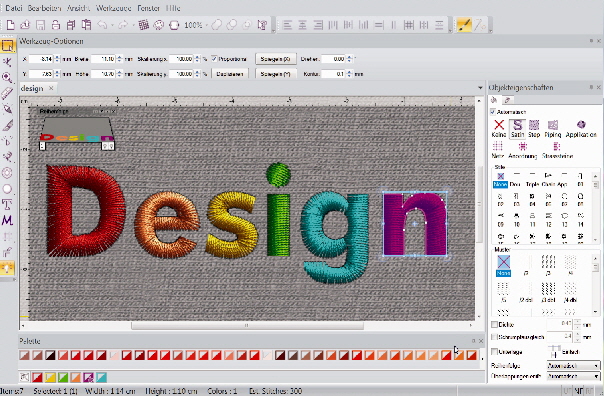Toggle the highlighted paintbrush toolbar icon
The height and width of the screenshot is (396, 604).
coord(464,25)
